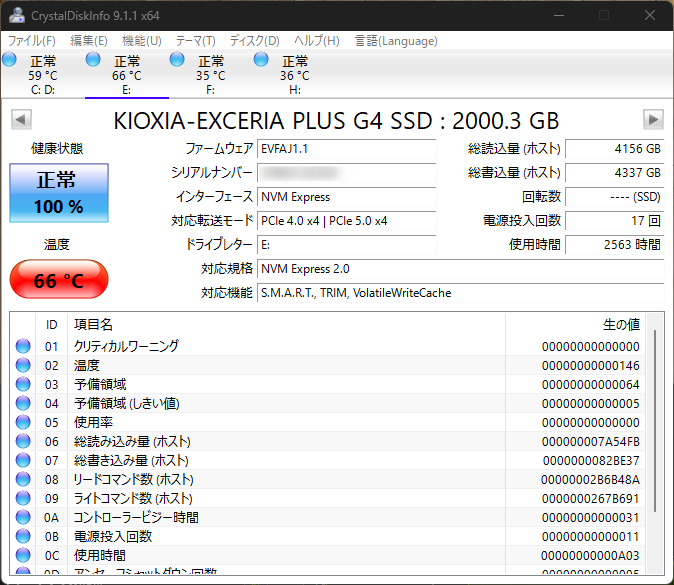Viewport: 674px width, 585px height.
Task: Click status orb for E: drive
Action: pyautogui.click(x=93, y=59)
